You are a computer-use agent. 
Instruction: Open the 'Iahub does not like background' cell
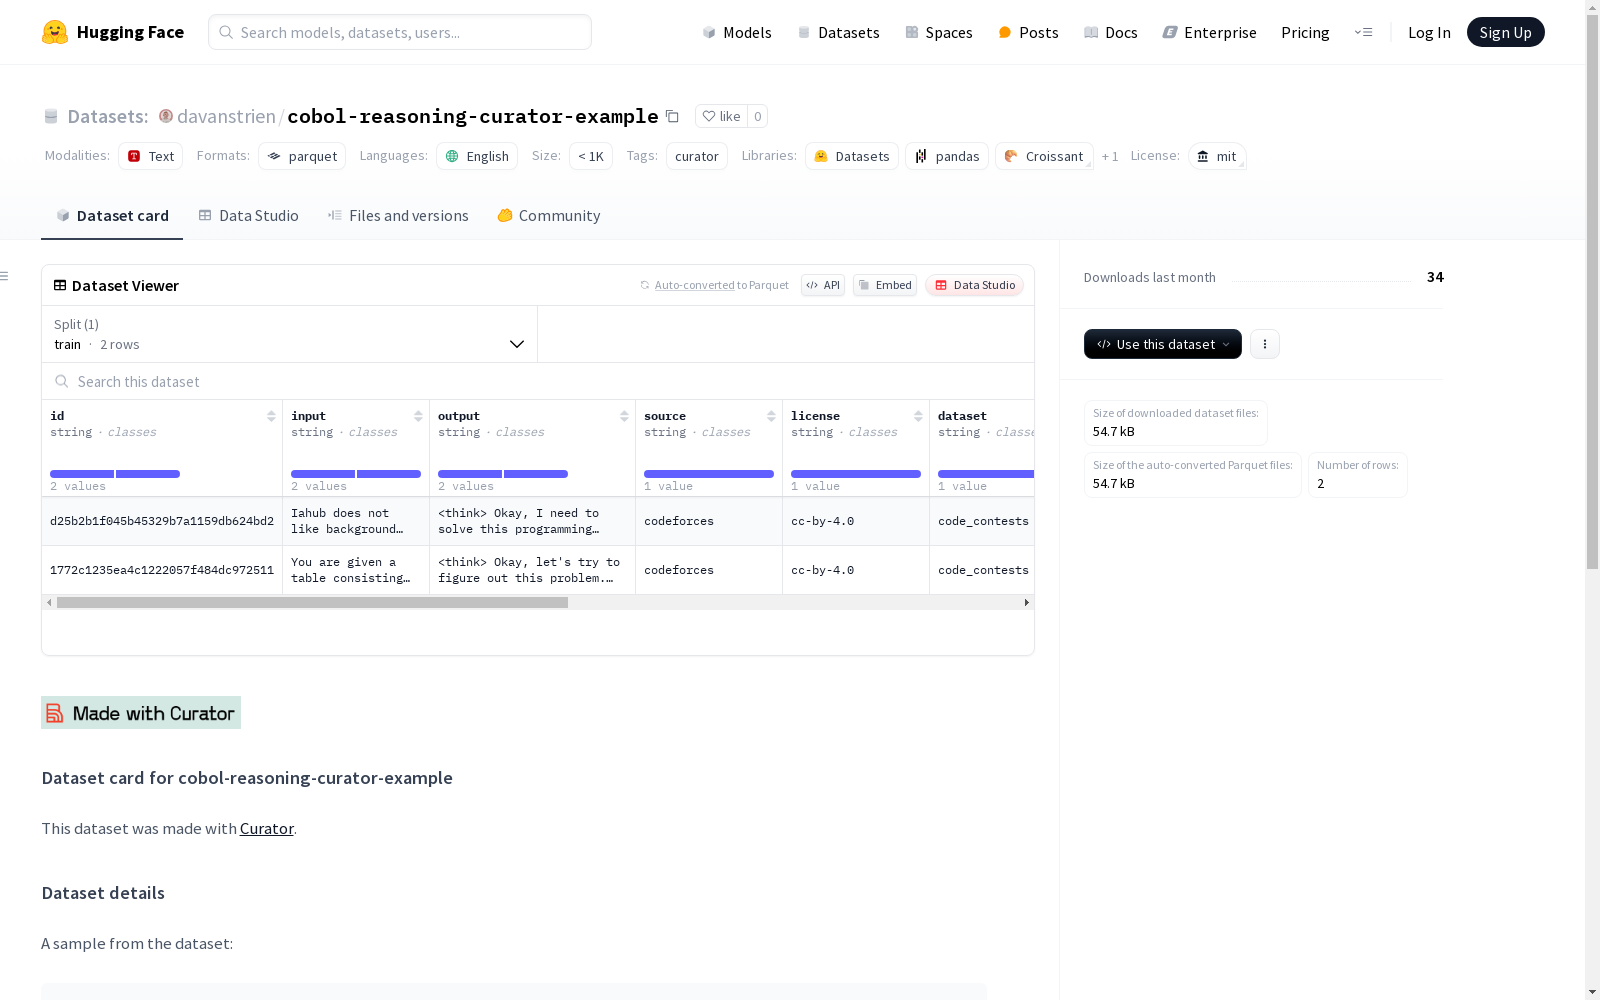coord(356,521)
